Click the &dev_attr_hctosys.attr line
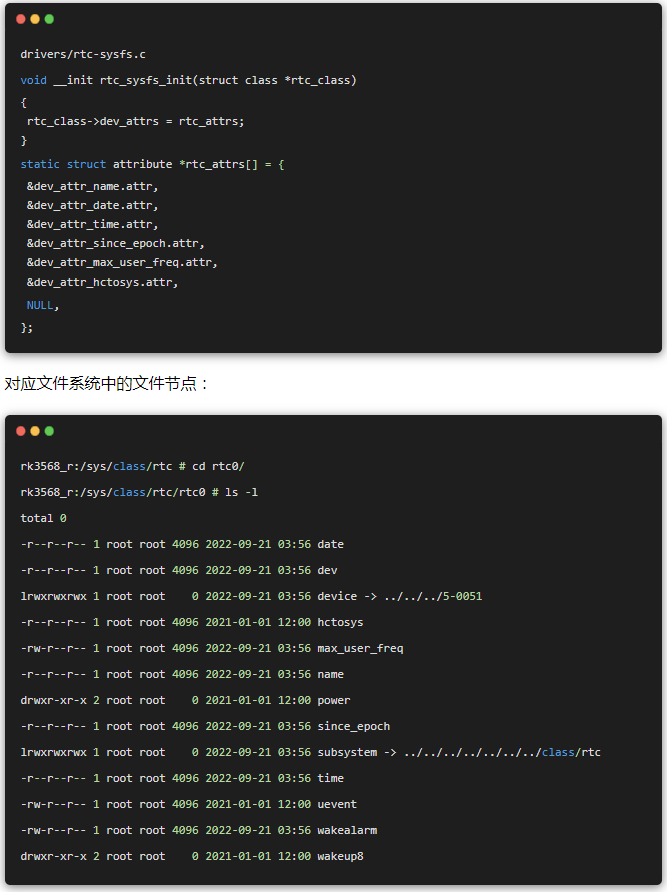This screenshot has width=667, height=892. point(102,282)
